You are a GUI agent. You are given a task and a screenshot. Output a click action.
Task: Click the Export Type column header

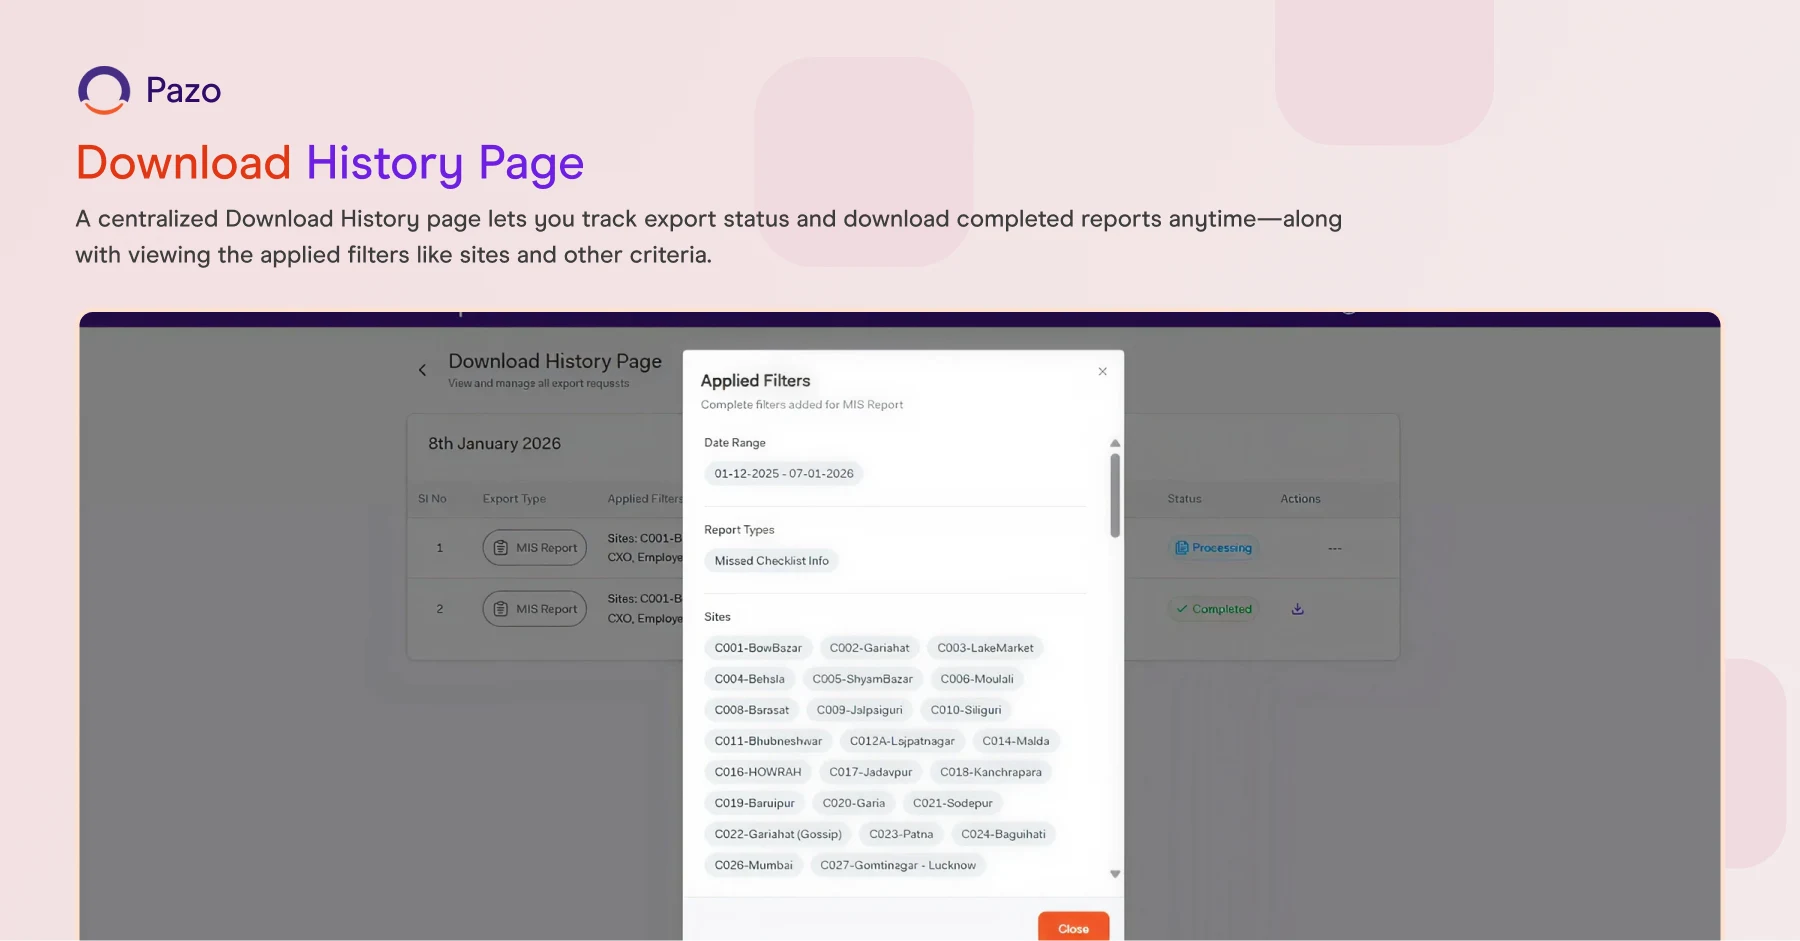coord(514,499)
